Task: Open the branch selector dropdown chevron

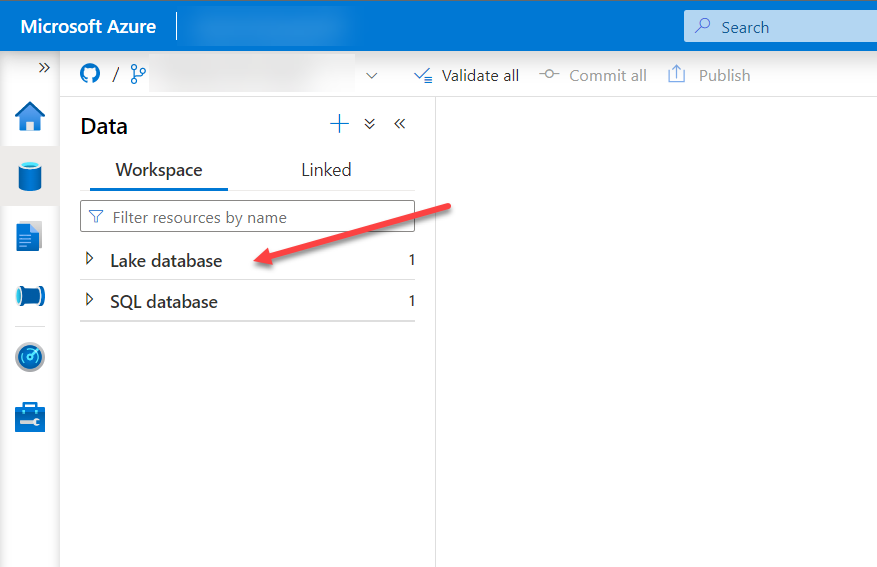Action: 371,75
